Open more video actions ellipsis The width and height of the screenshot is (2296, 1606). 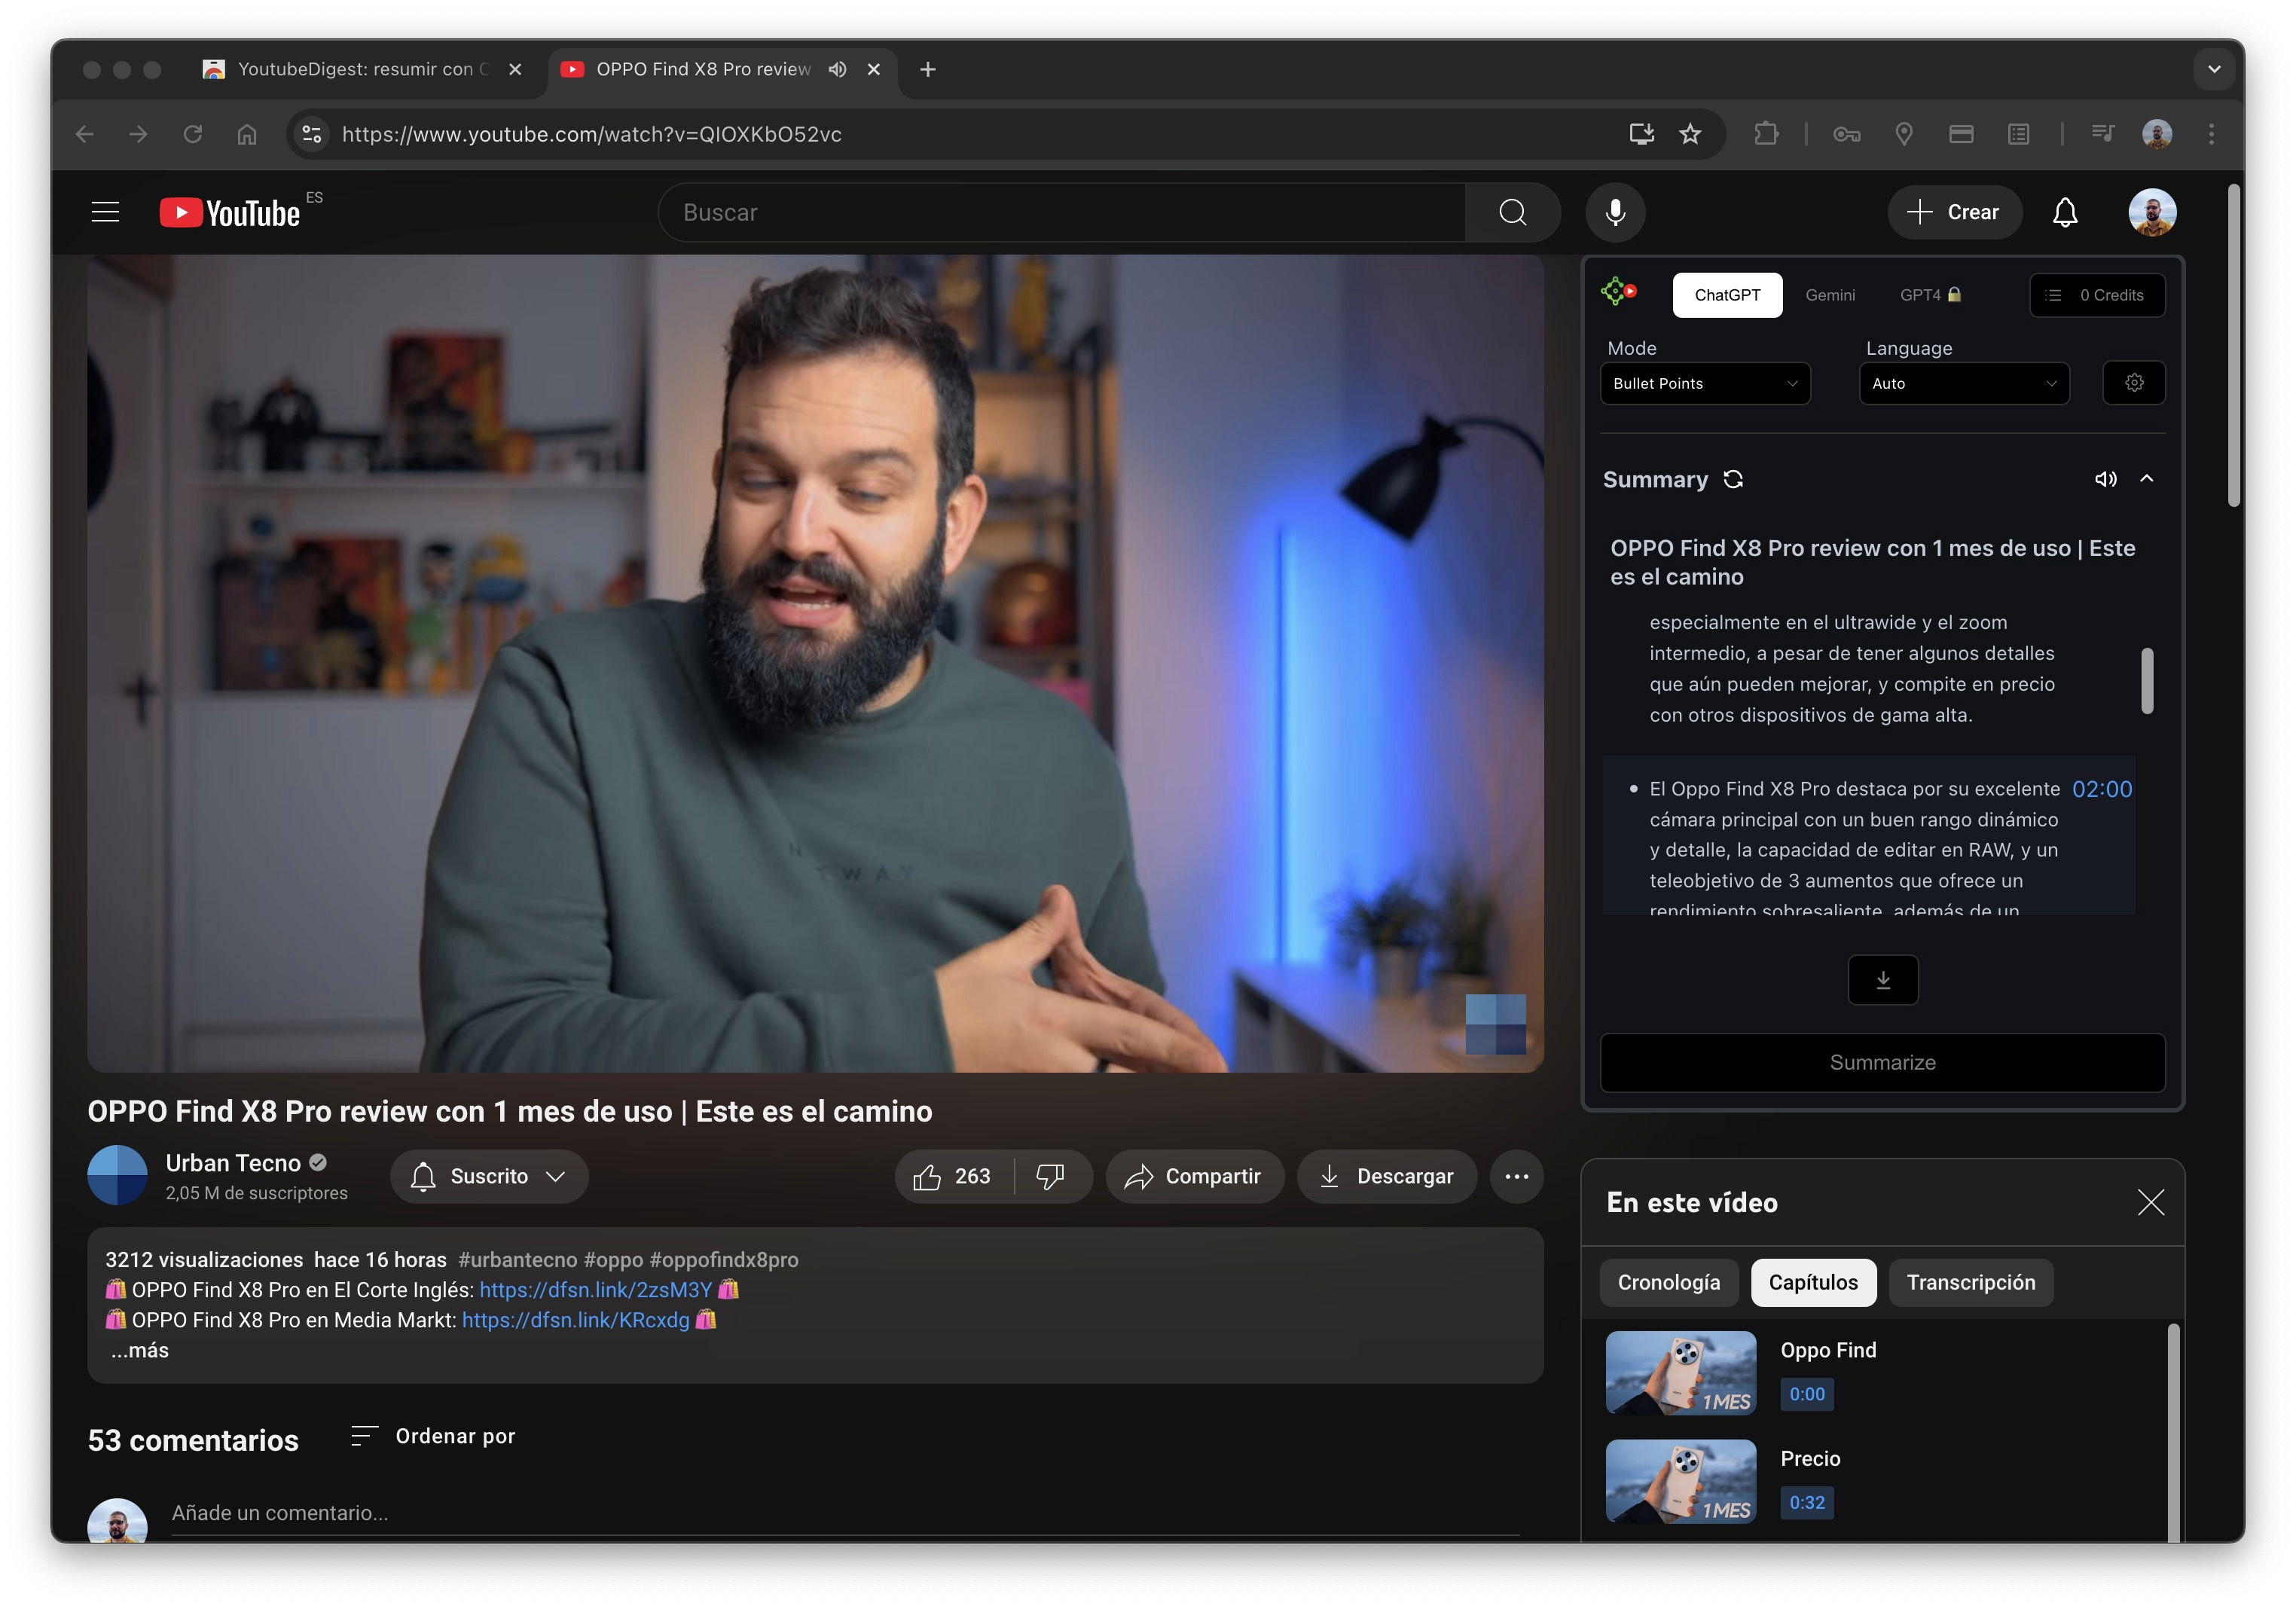(x=1516, y=1177)
